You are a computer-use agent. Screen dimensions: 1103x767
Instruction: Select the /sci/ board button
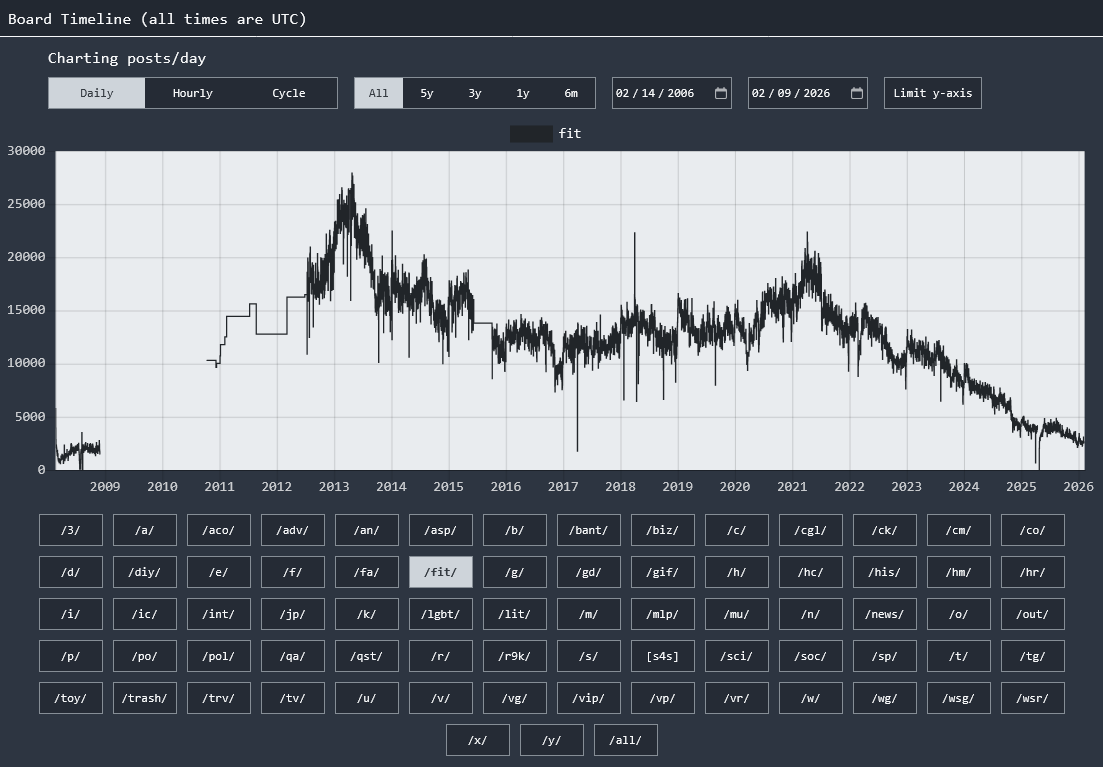(x=737, y=657)
